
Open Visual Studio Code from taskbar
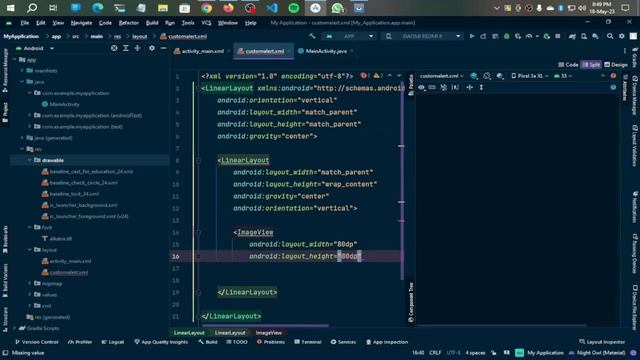click(272, 8)
